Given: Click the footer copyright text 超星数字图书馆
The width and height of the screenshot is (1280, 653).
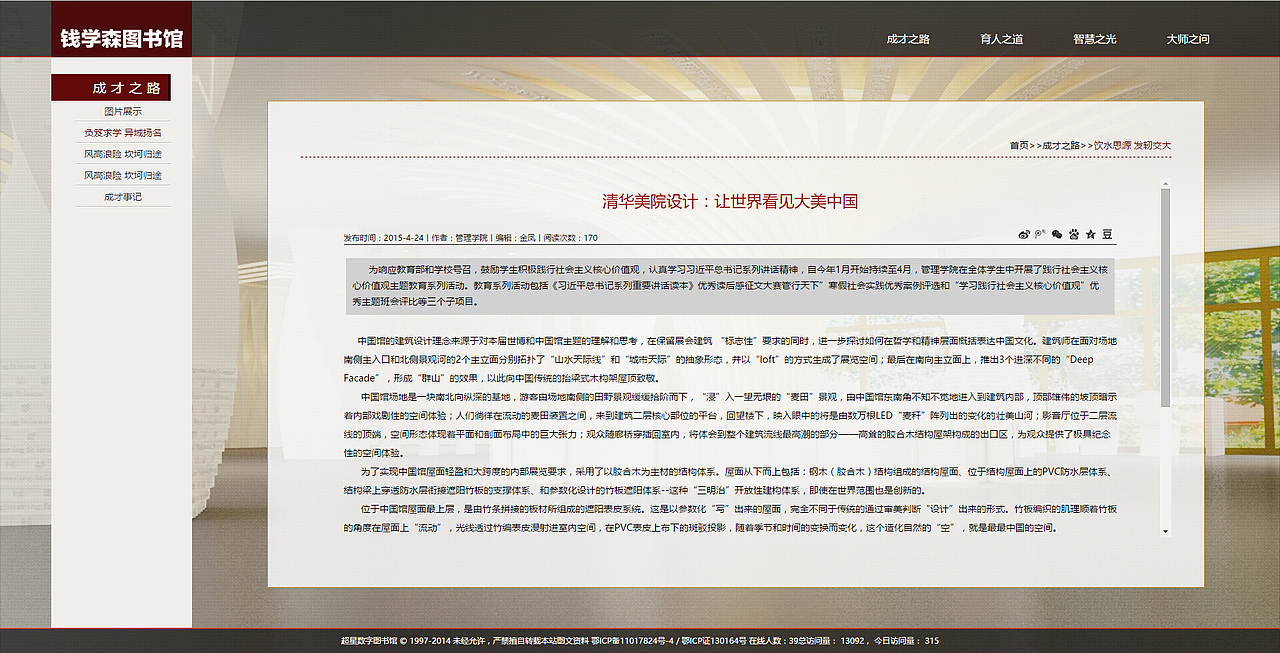Looking at the screenshot, I should pos(368,641).
